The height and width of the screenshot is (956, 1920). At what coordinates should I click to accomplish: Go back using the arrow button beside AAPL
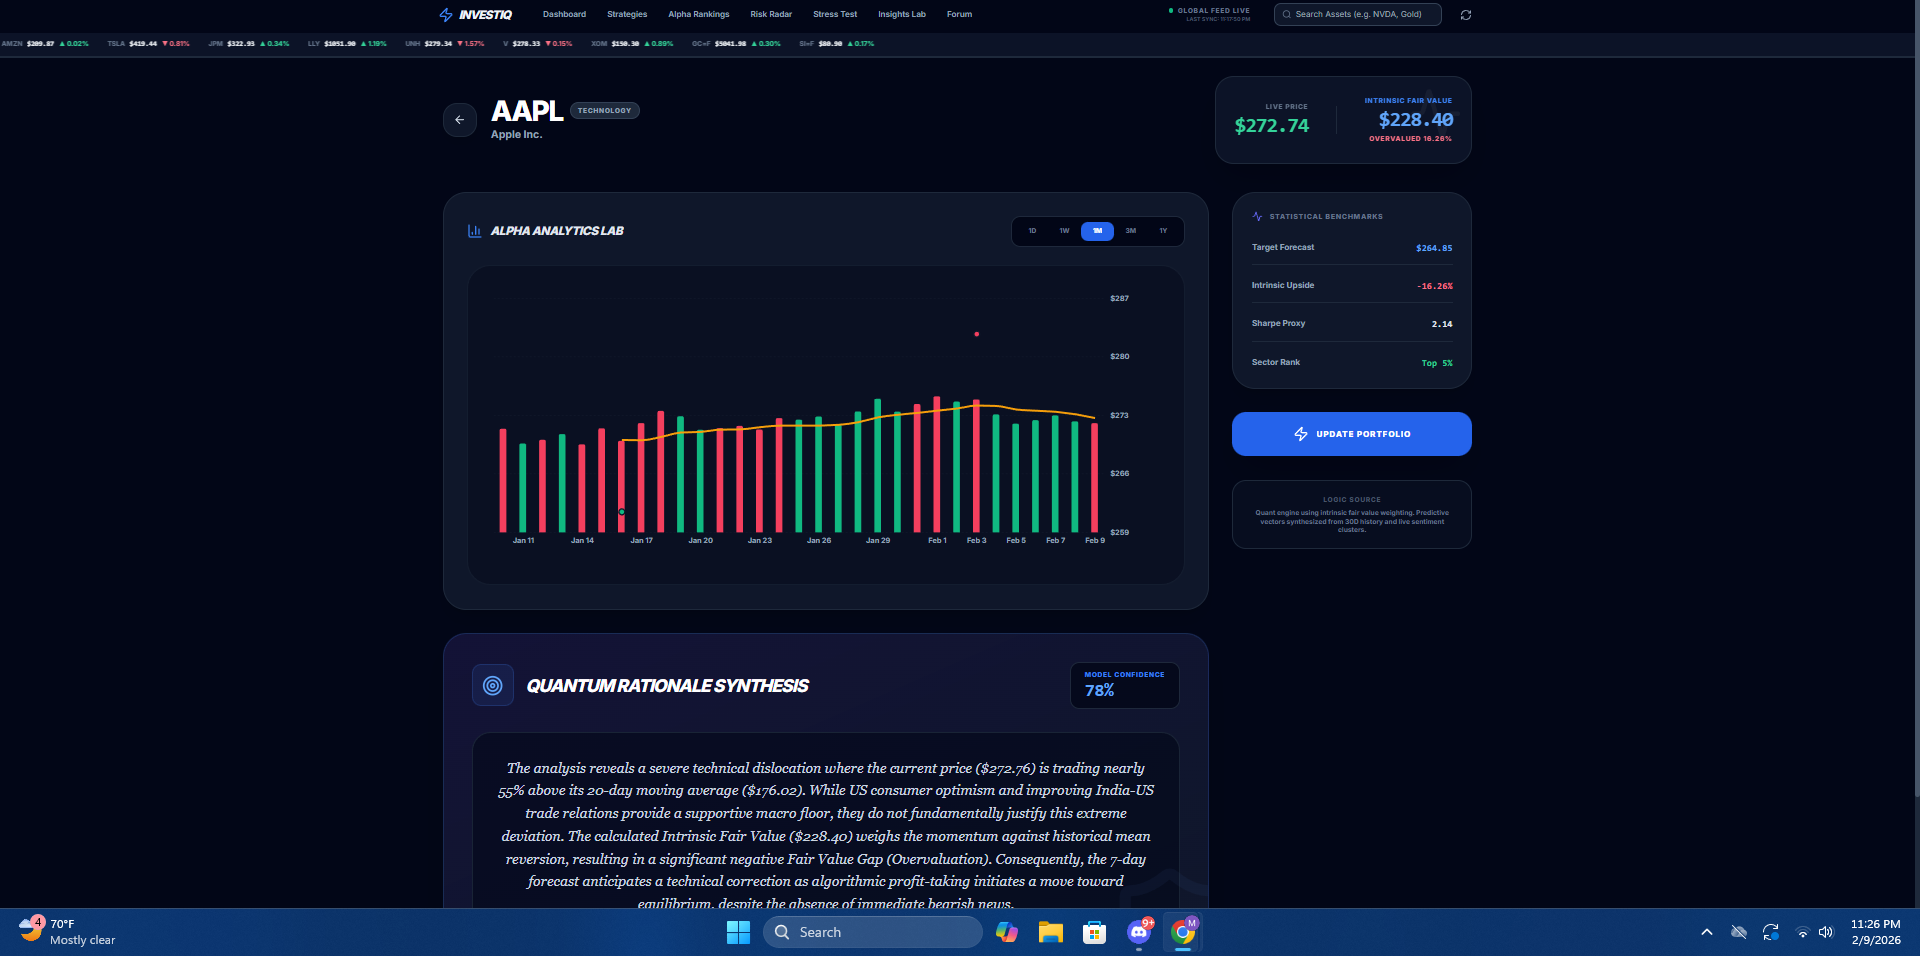(460, 120)
